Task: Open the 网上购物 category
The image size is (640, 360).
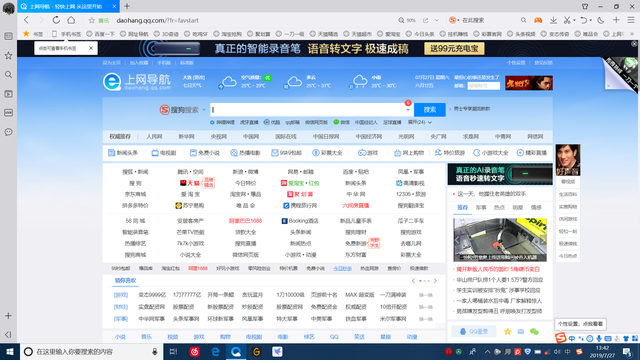Action: (409, 153)
